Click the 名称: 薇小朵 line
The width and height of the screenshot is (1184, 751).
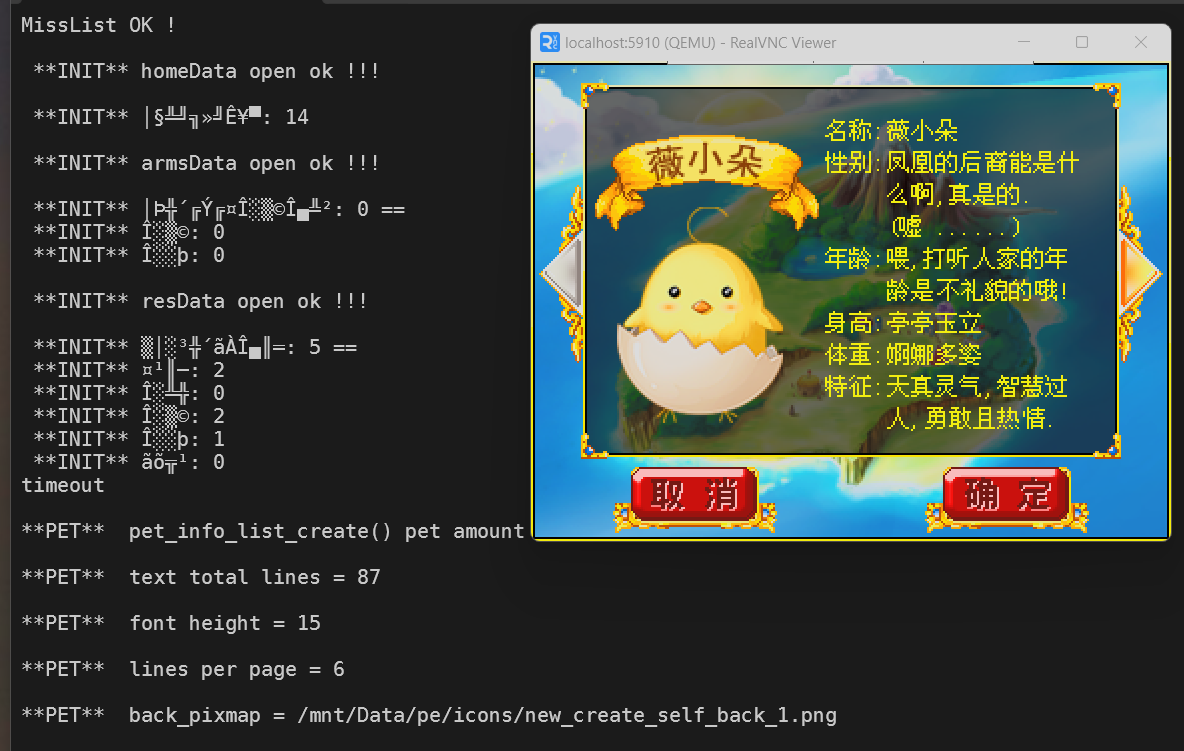891,131
